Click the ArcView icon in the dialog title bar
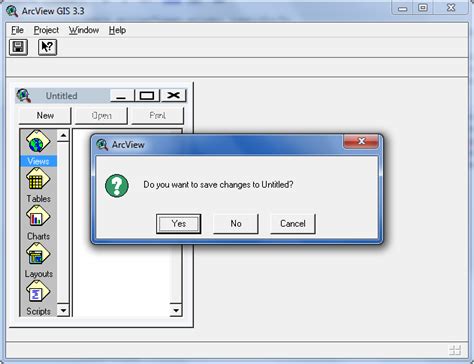Image resolution: width=474 pixels, height=364 pixels. 102,145
